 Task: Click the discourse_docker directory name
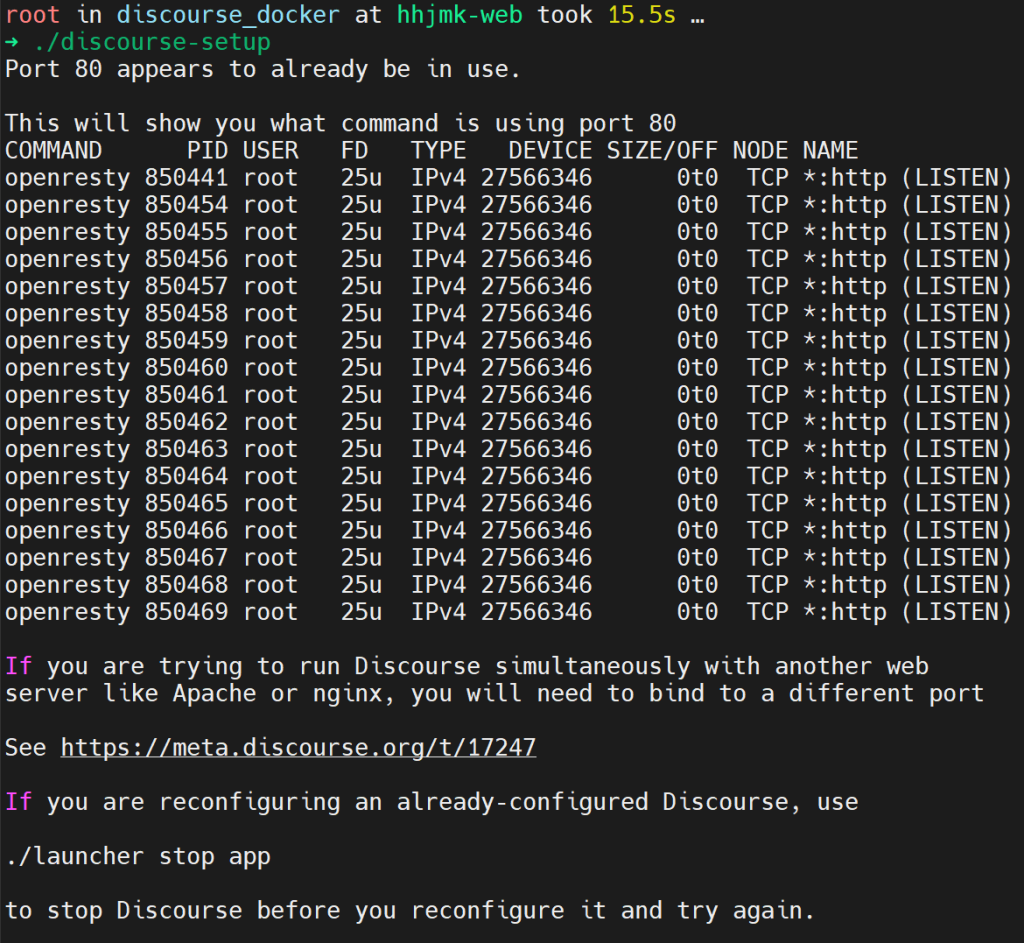(x=228, y=14)
